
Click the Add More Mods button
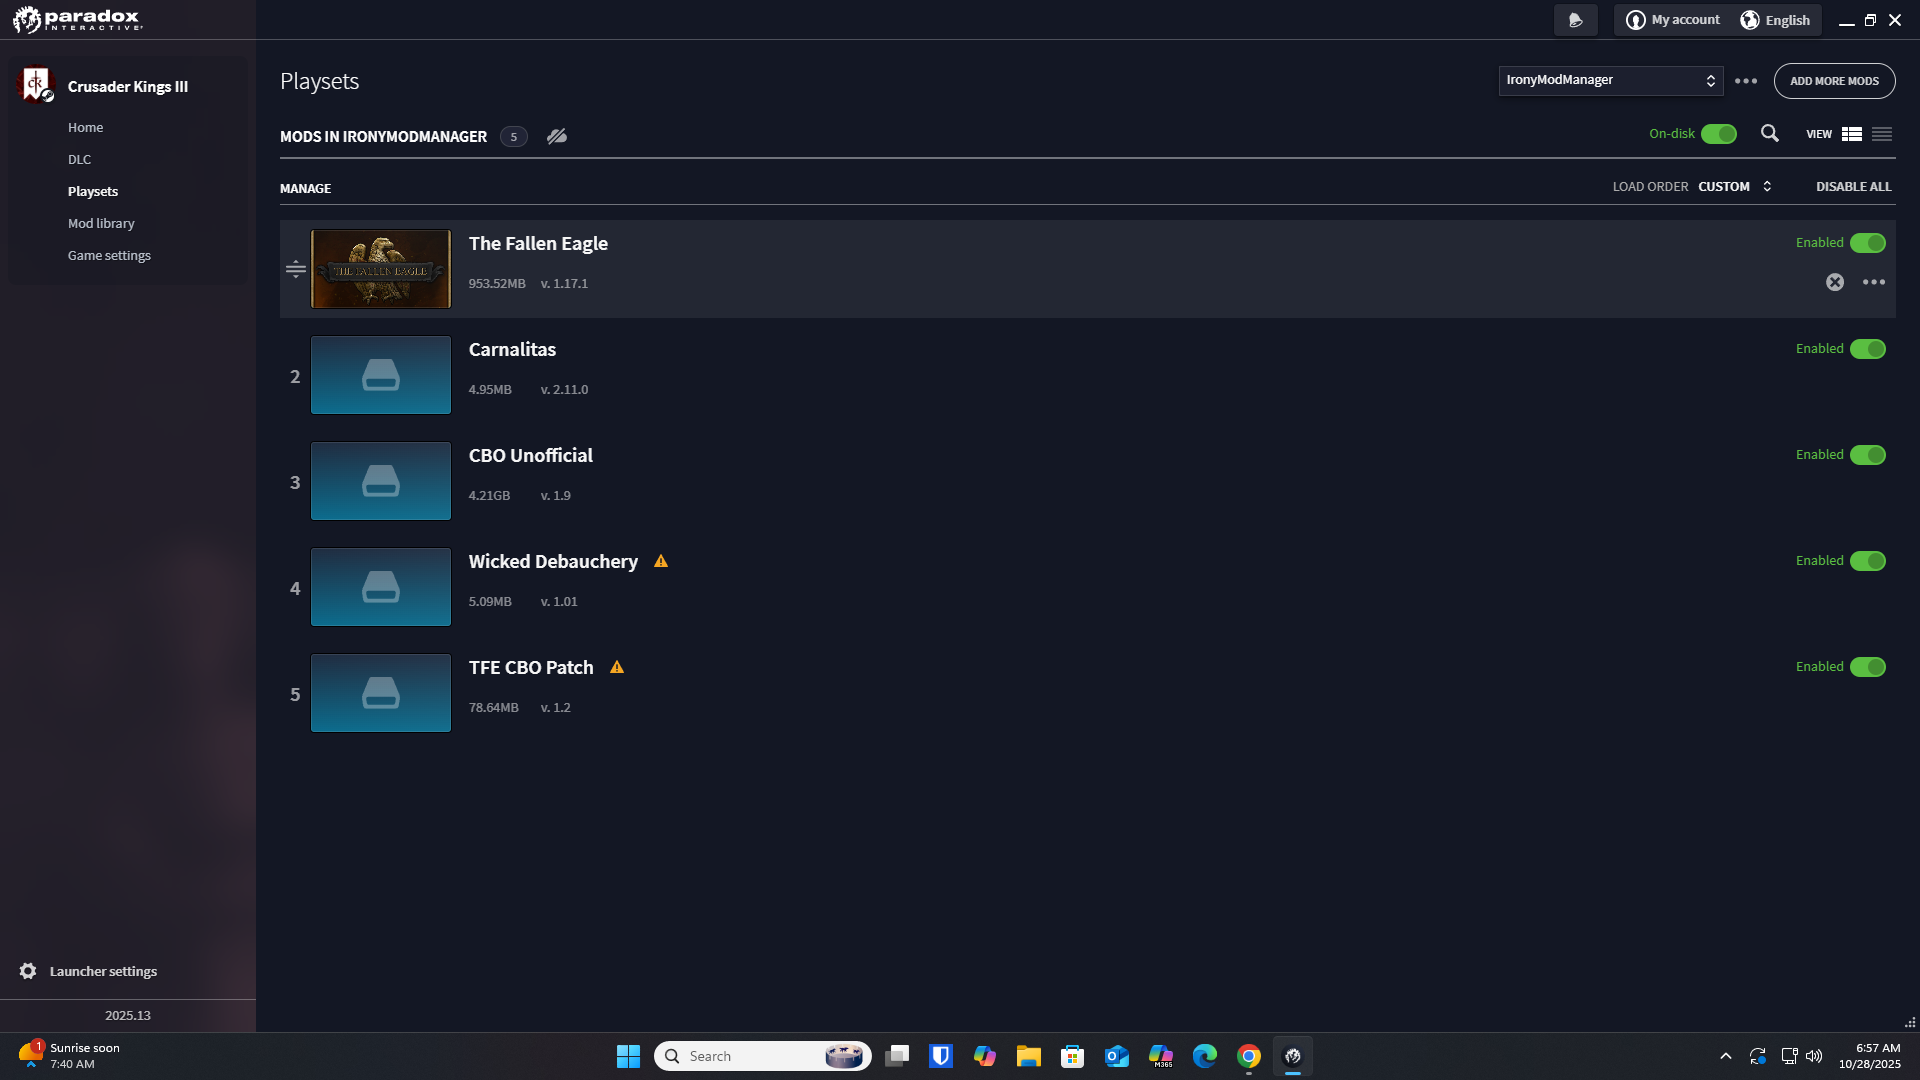point(1834,81)
